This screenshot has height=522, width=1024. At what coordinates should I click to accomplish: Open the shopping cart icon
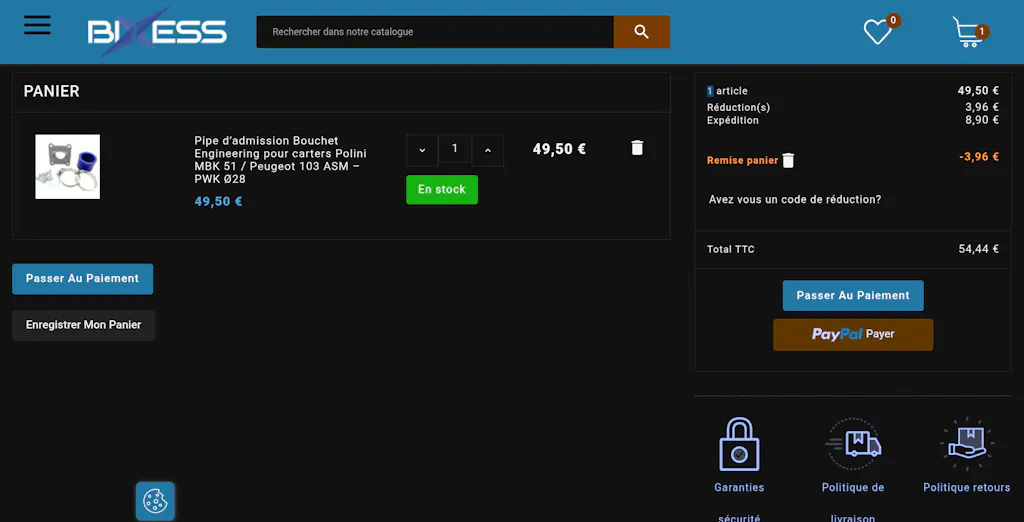tap(967, 33)
